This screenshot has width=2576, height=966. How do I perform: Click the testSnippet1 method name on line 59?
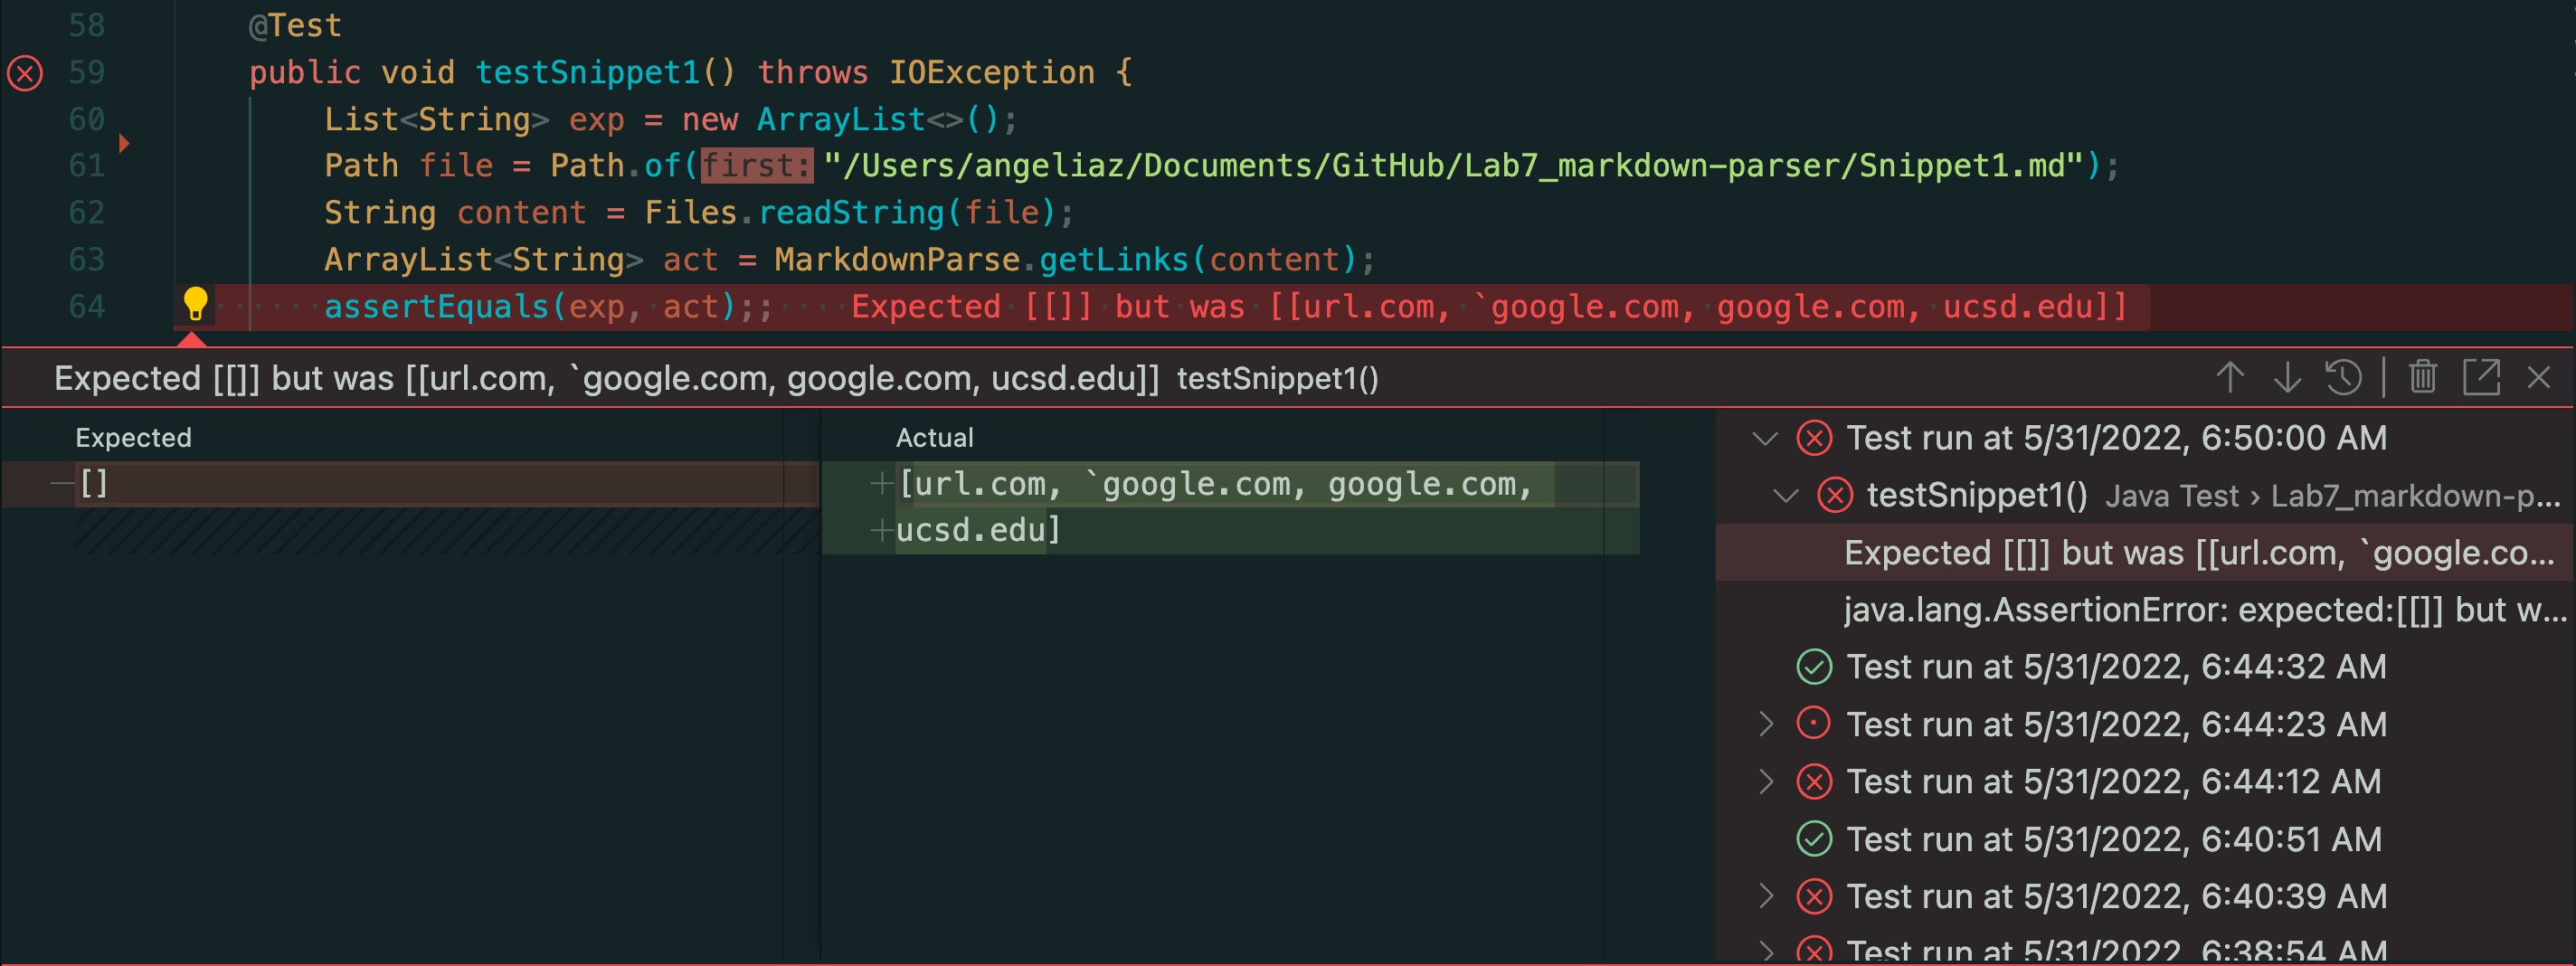click(x=587, y=72)
